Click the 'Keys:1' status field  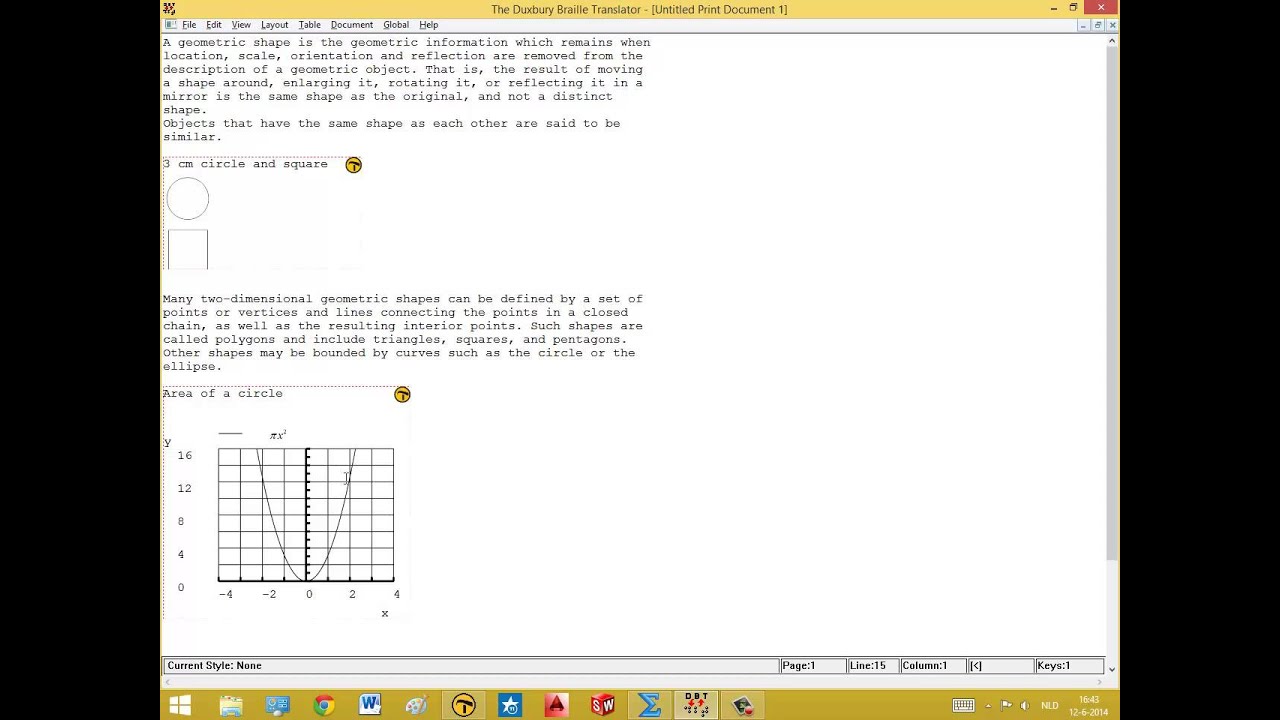tap(1069, 666)
